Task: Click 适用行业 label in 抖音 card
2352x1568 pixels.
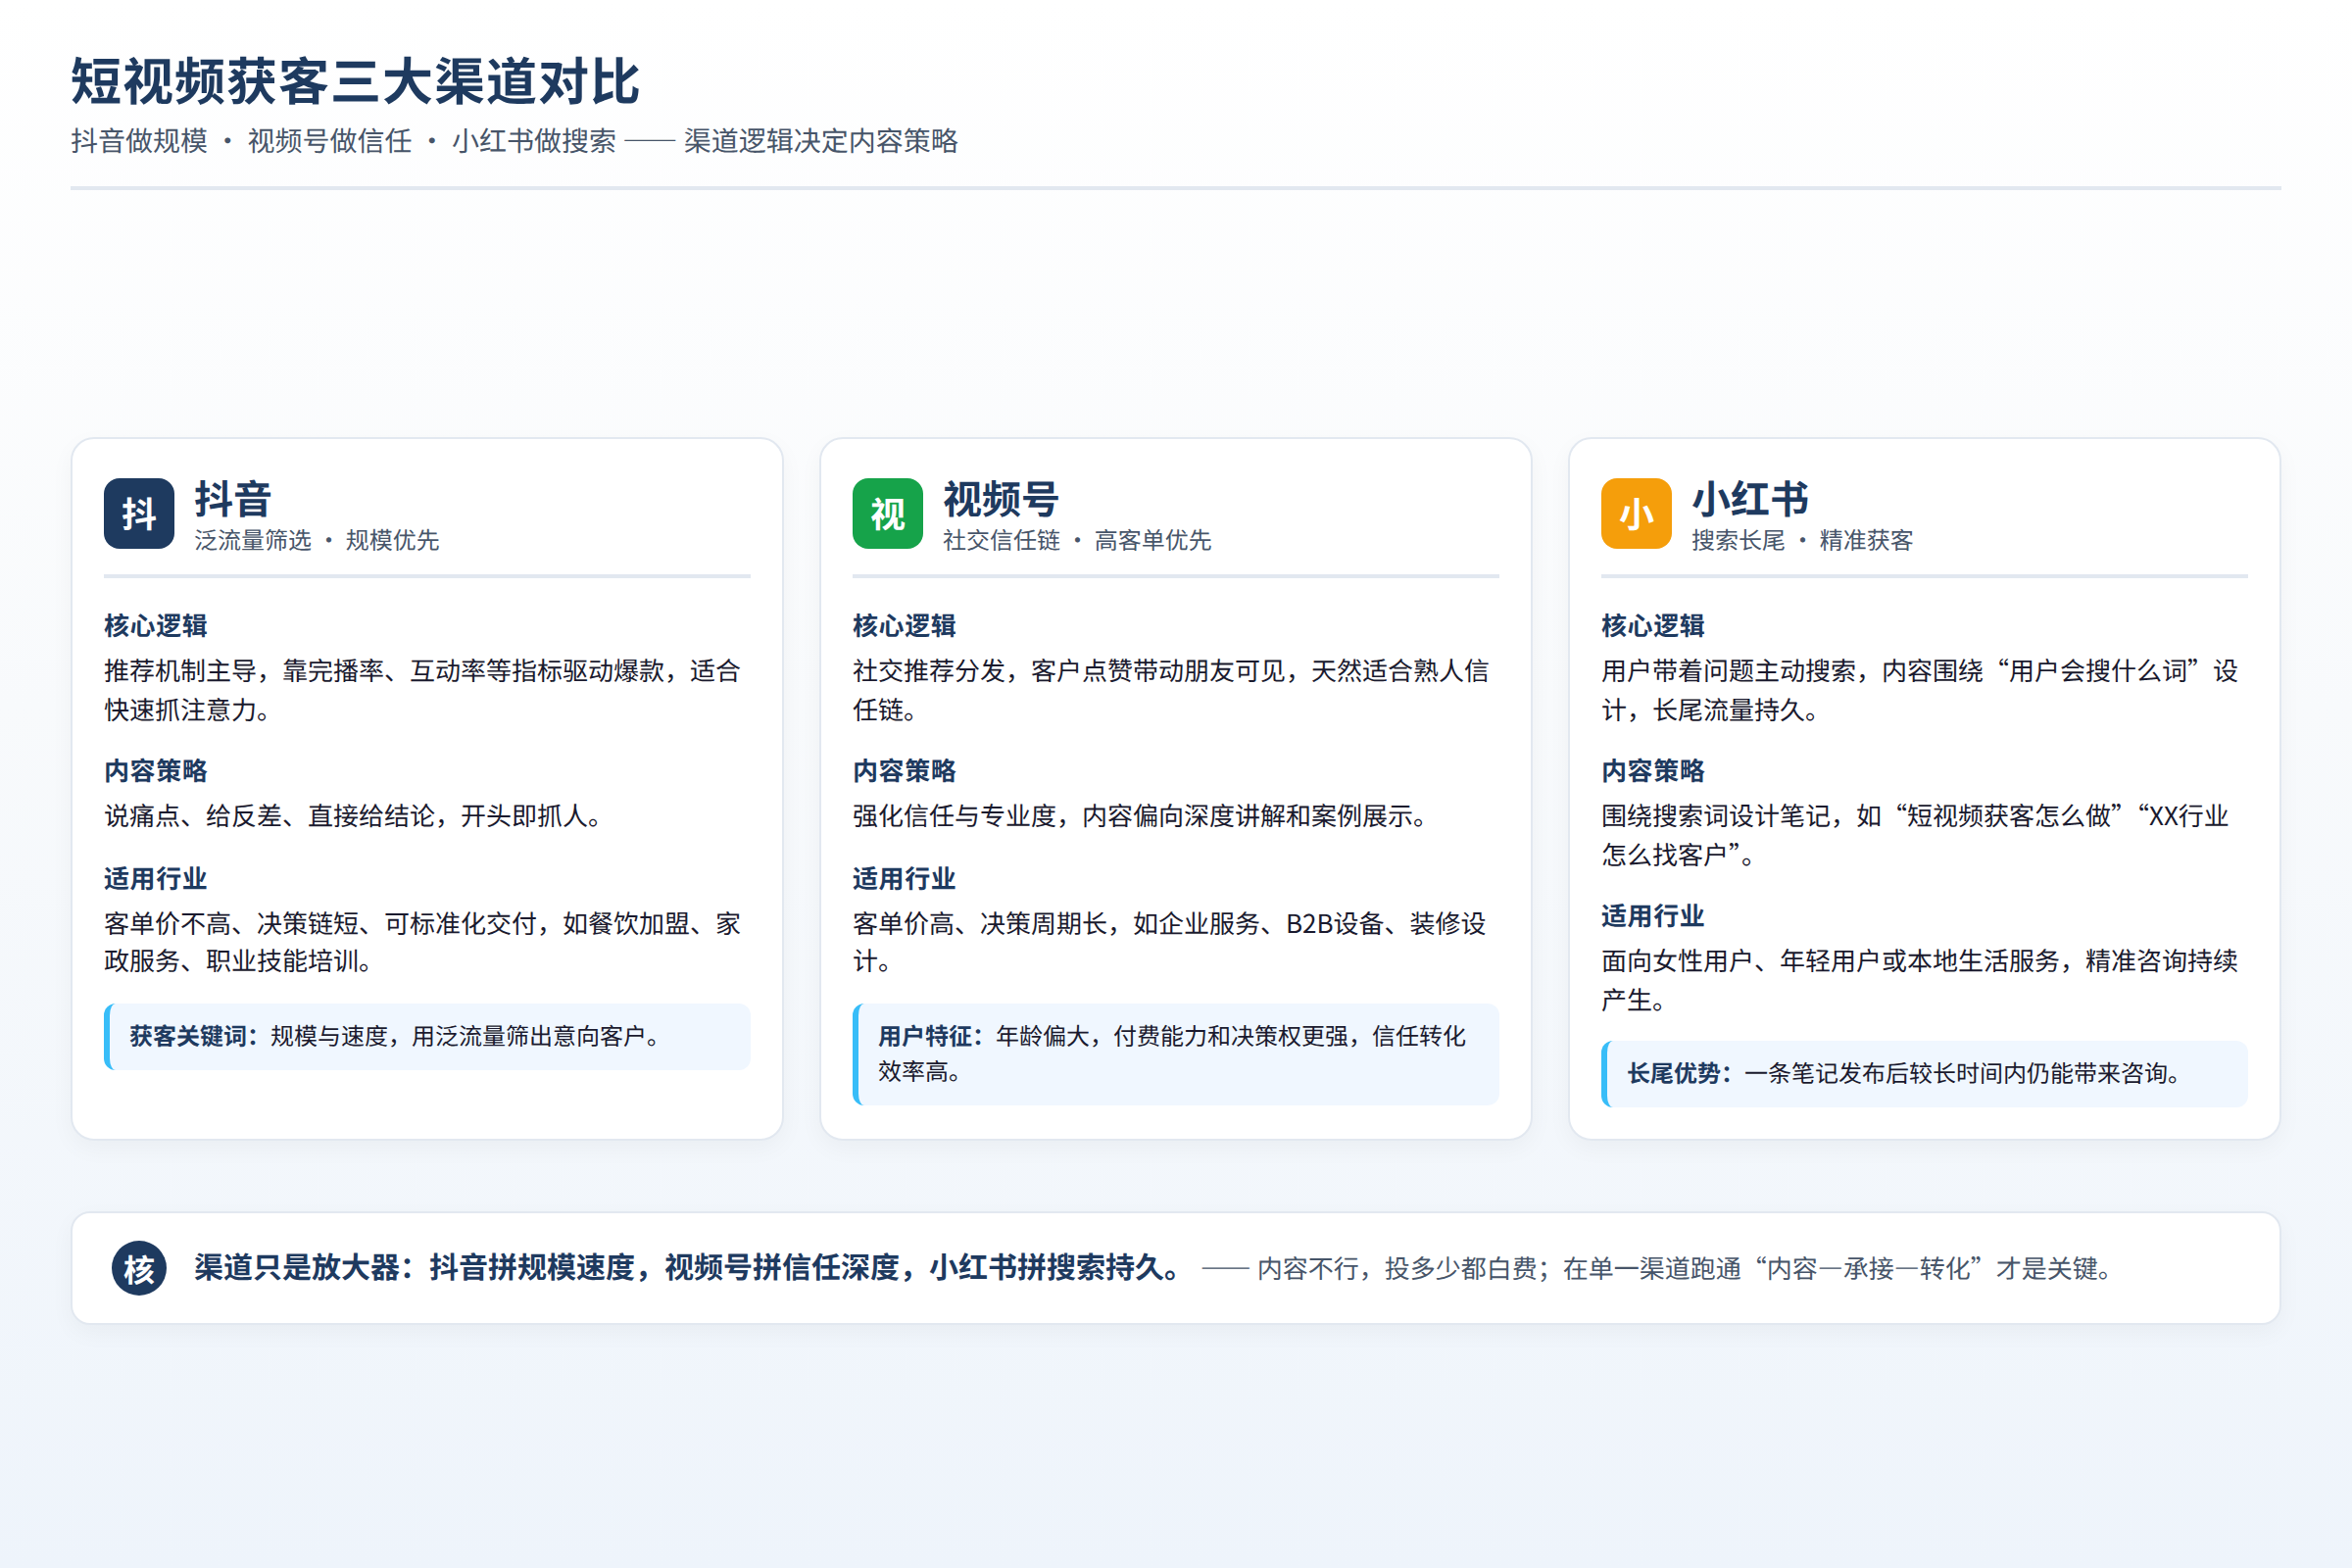Action: click(156, 879)
